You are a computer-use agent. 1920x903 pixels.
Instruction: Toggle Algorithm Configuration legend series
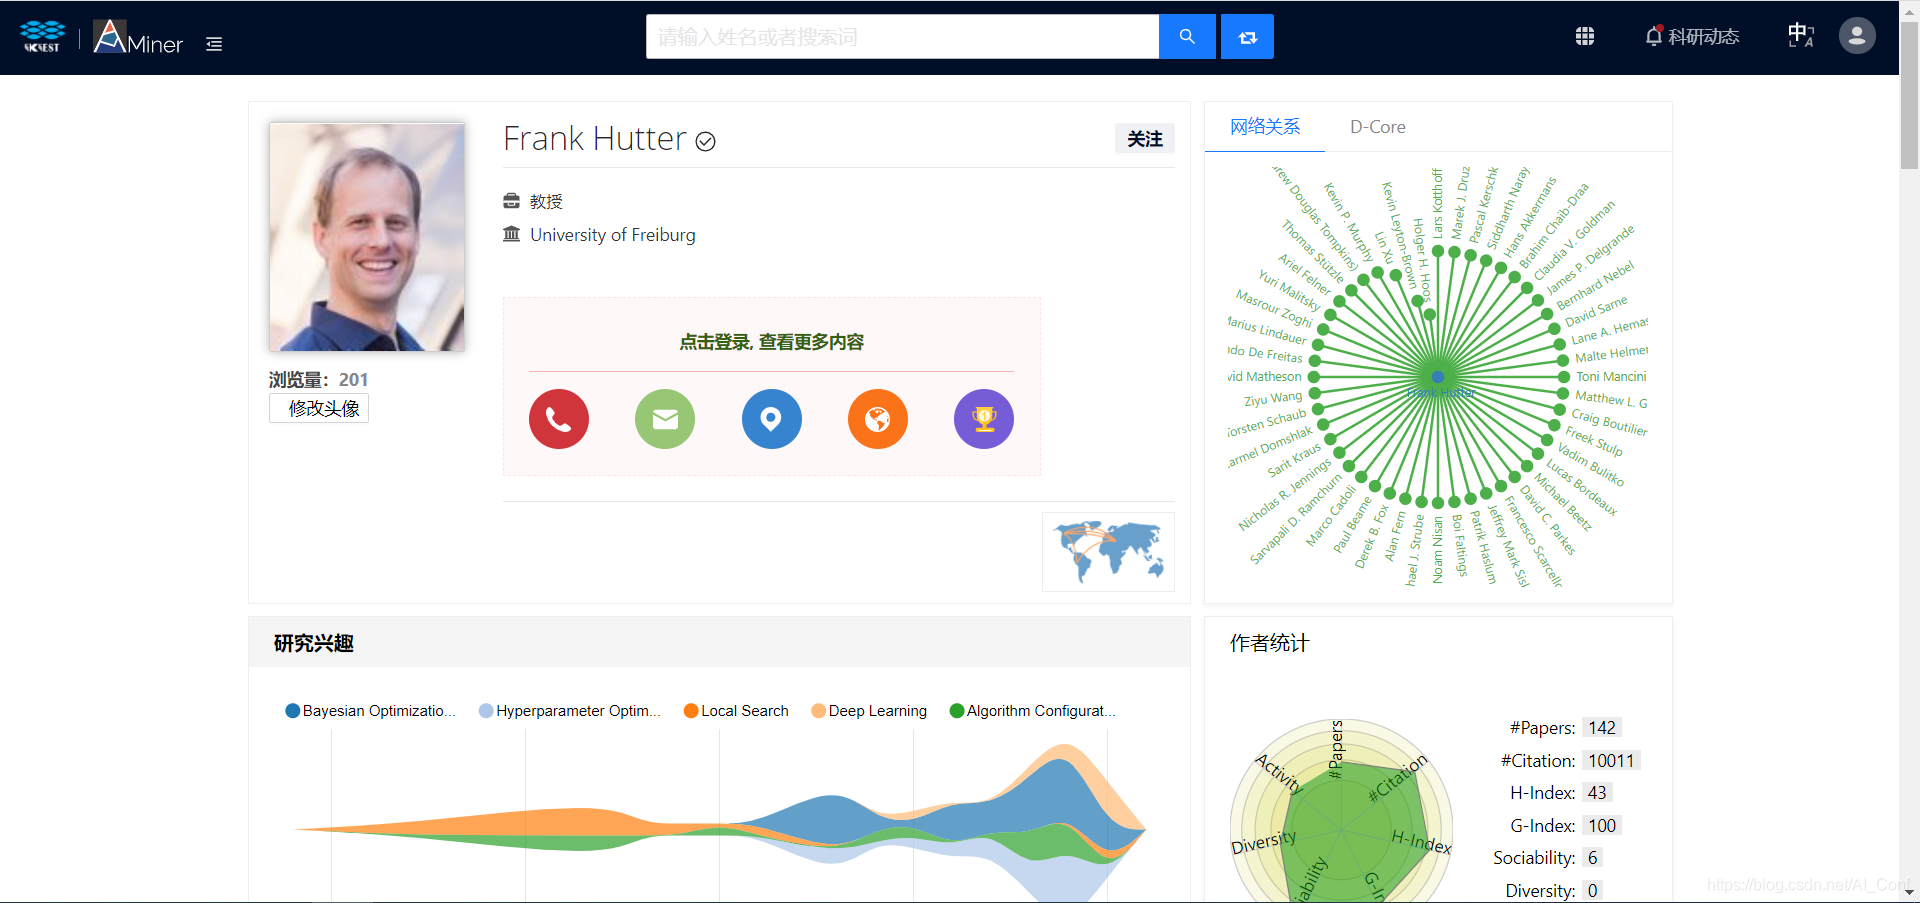pyautogui.click(x=1033, y=711)
